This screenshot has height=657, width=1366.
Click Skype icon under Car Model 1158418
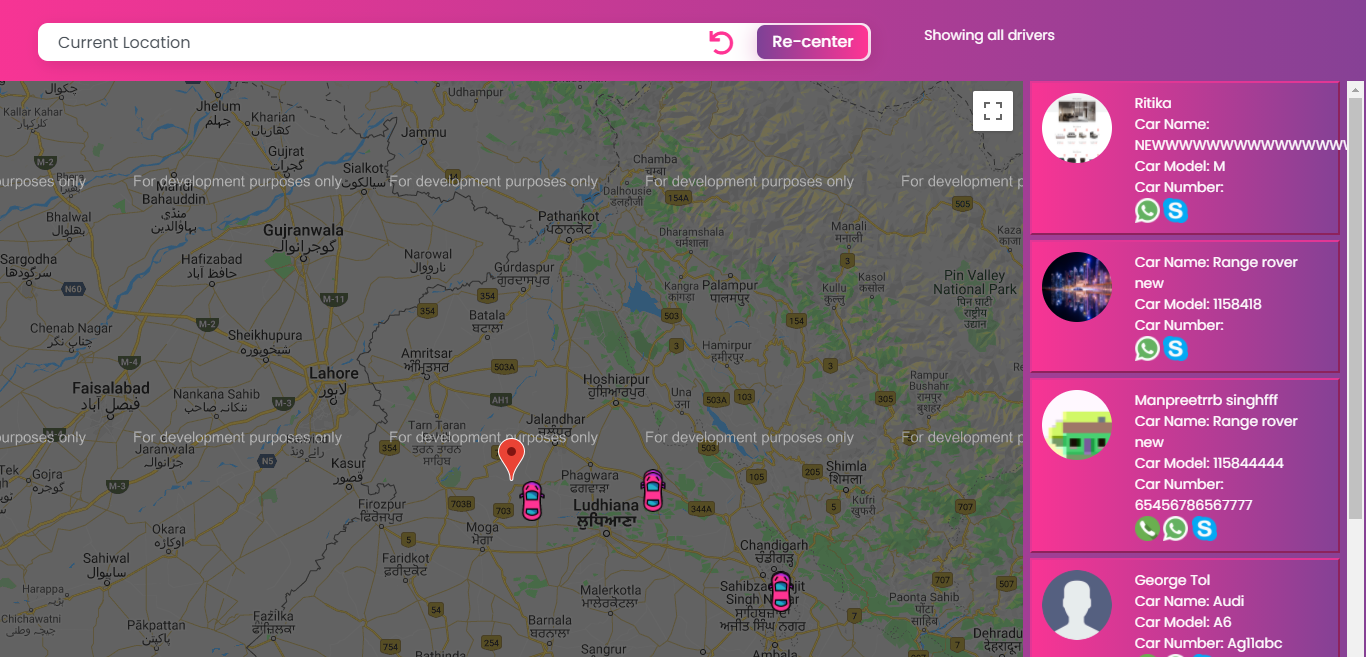[x=1176, y=349]
